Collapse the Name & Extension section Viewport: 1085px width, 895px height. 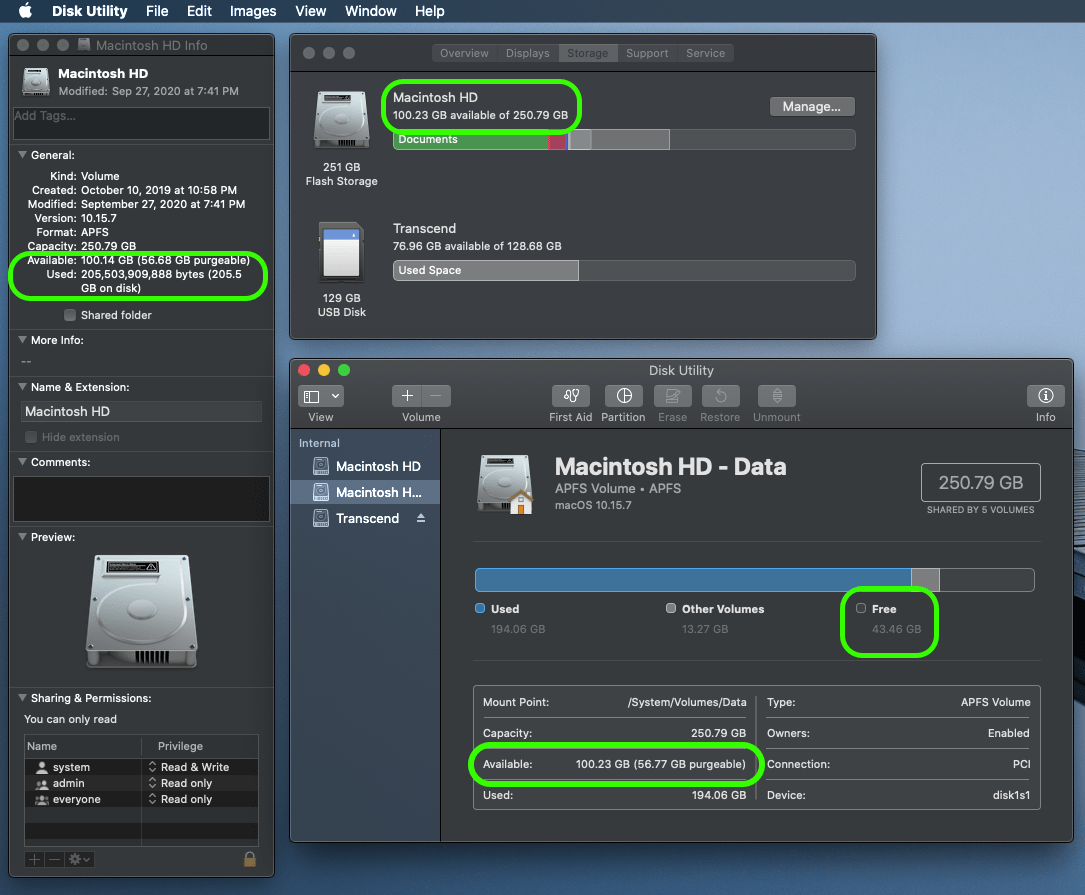23,387
